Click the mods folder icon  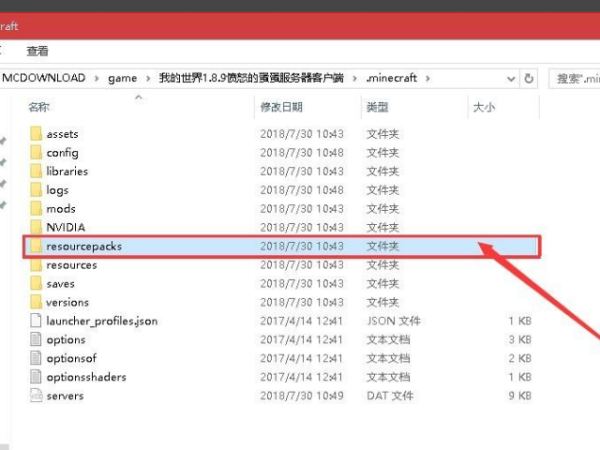pyautogui.click(x=36, y=209)
